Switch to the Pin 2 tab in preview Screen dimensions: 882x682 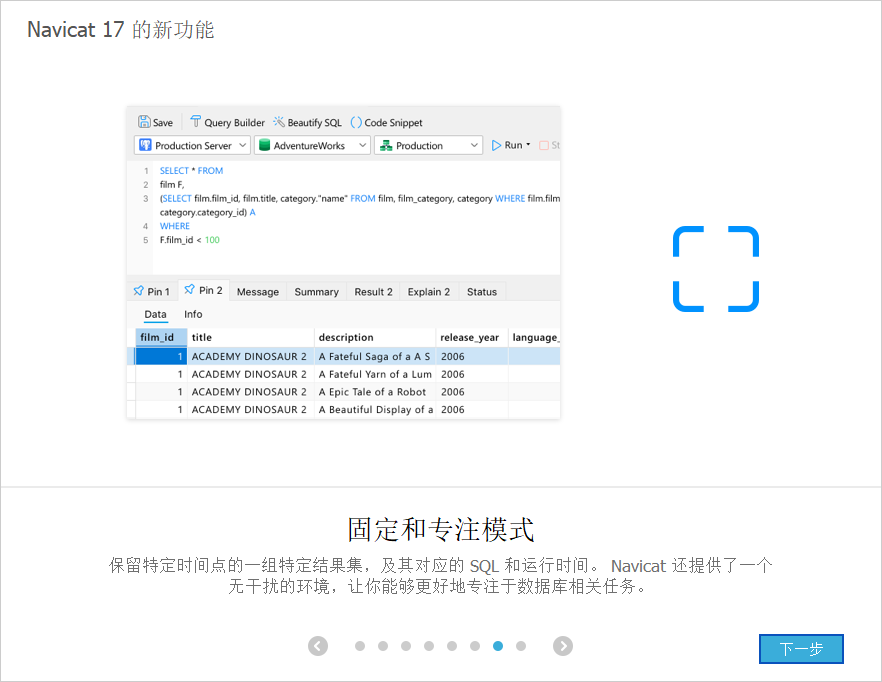click(x=204, y=290)
